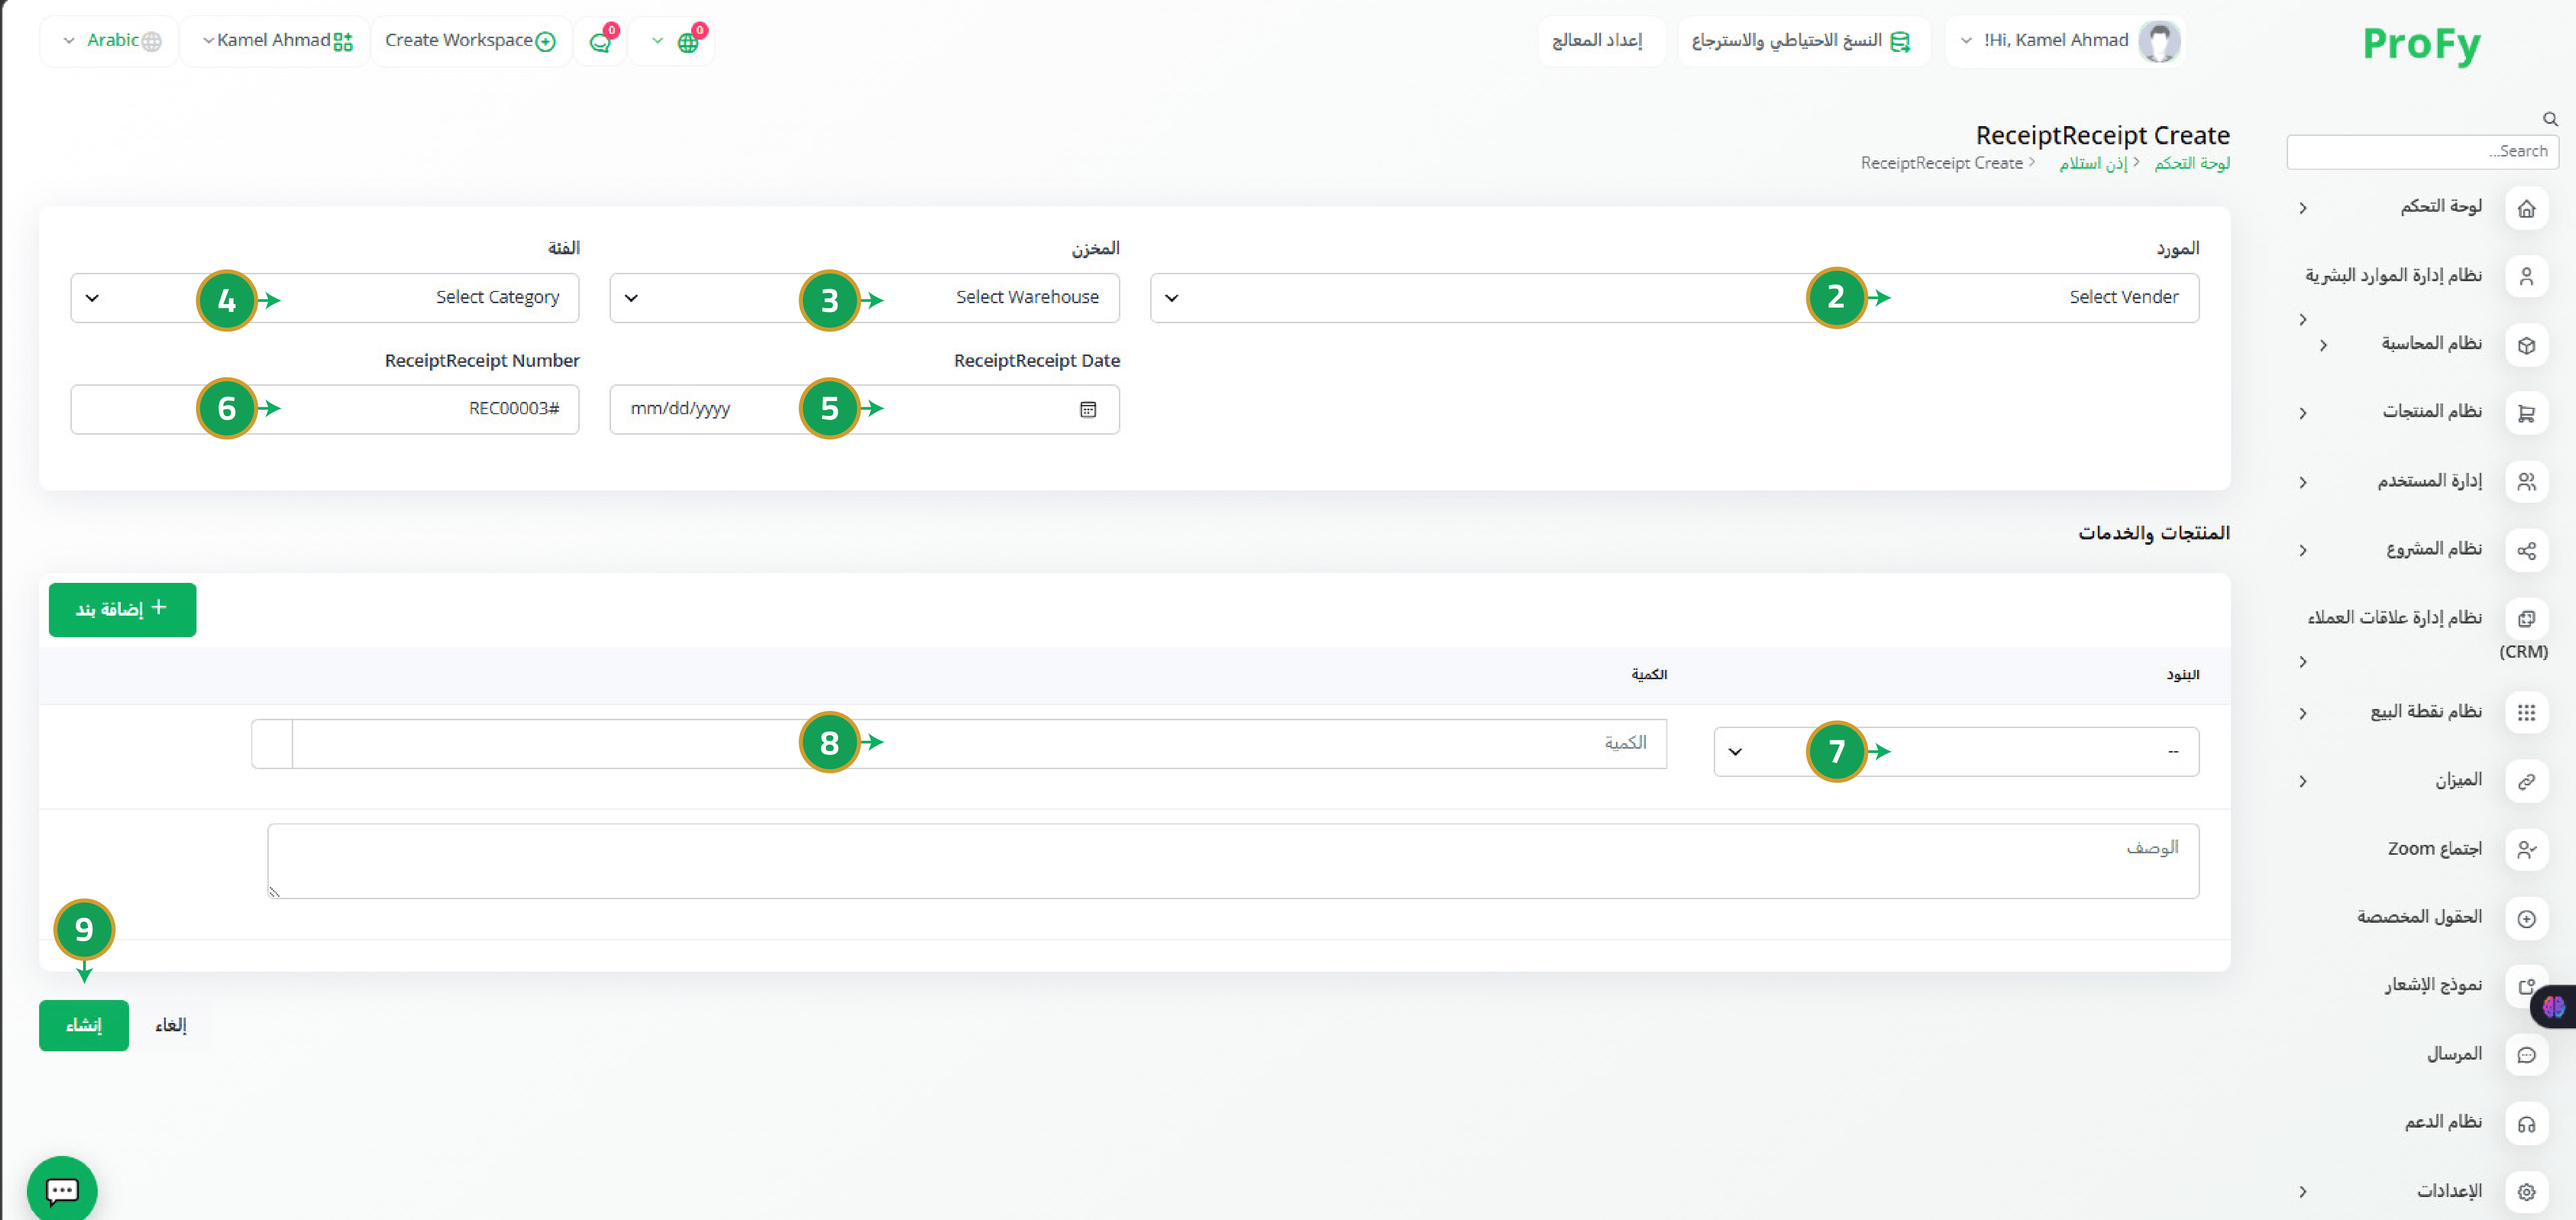Expand the dashboard لوحة التحكم submenu chevron

2303,208
